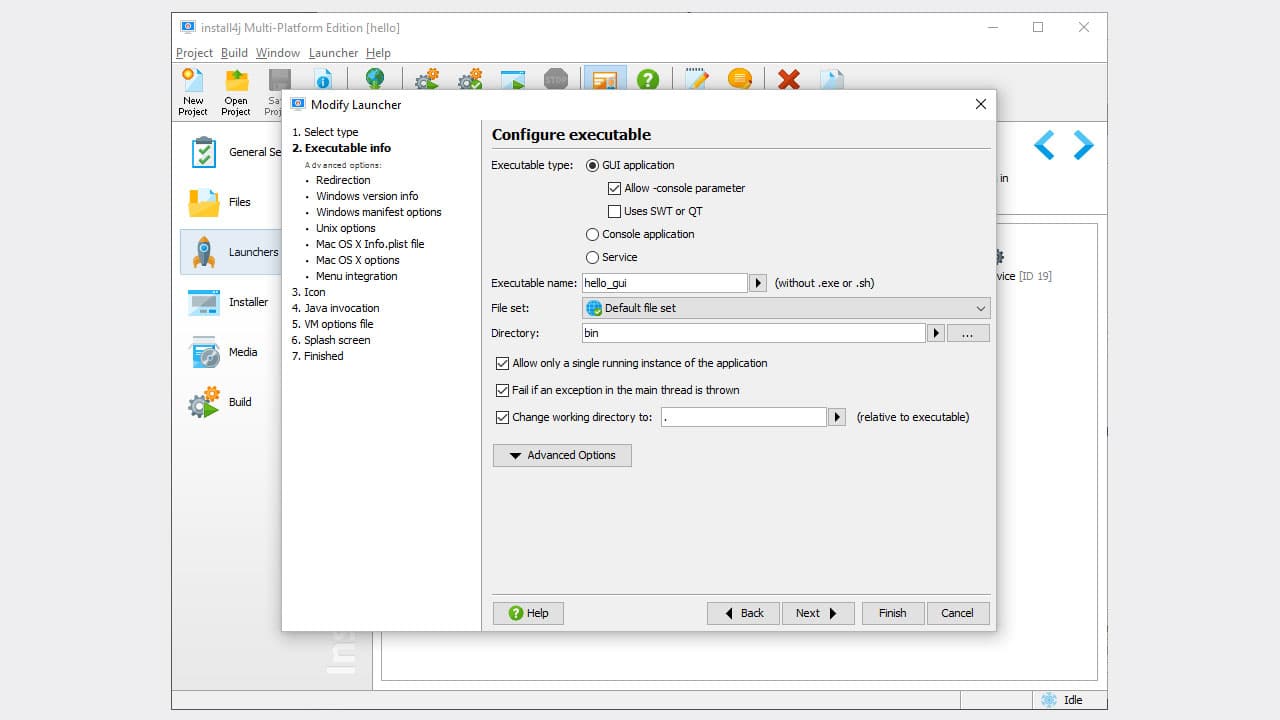Select the Installer section icon
The width and height of the screenshot is (1280, 720).
[204, 302]
